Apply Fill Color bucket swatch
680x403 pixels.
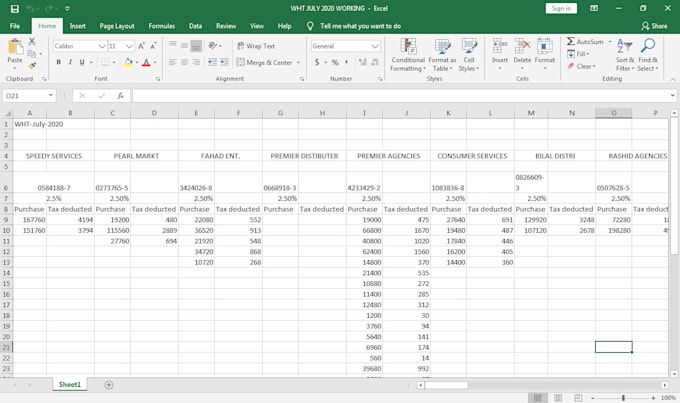pyautogui.click(x=128, y=62)
